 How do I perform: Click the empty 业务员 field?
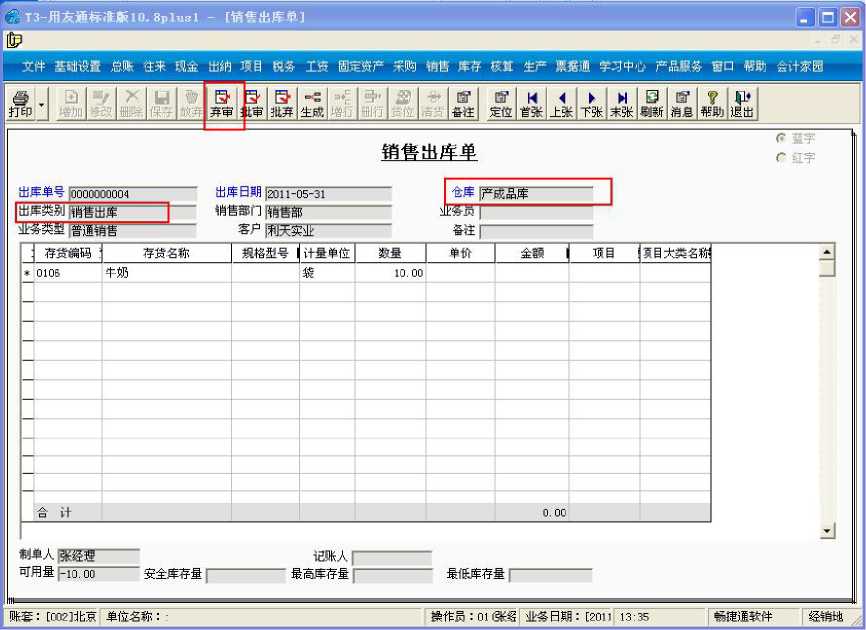(536, 212)
